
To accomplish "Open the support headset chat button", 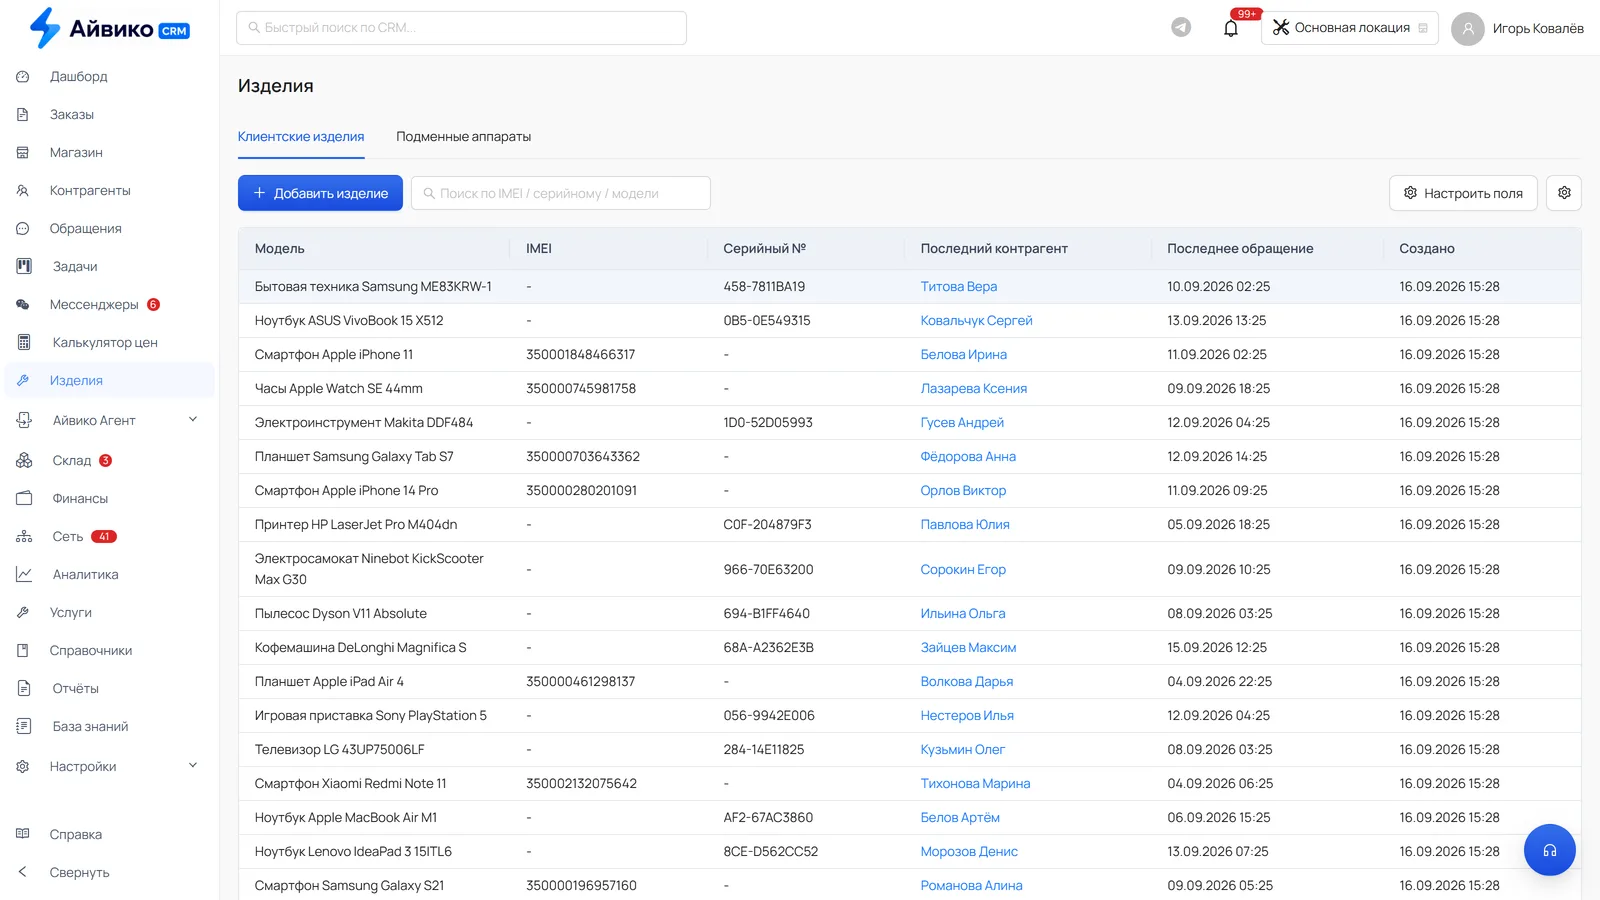I will pos(1549,850).
